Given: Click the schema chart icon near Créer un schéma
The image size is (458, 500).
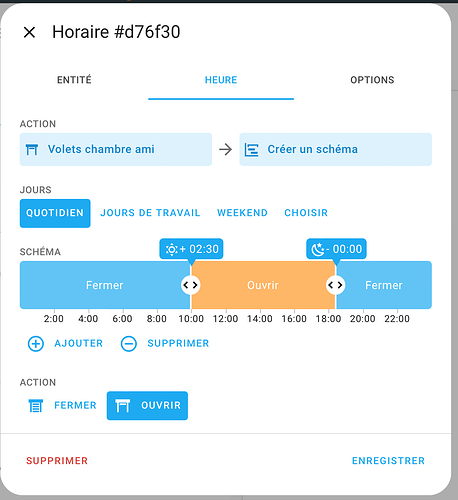Looking at the screenshot, I should tap(251, 150).
